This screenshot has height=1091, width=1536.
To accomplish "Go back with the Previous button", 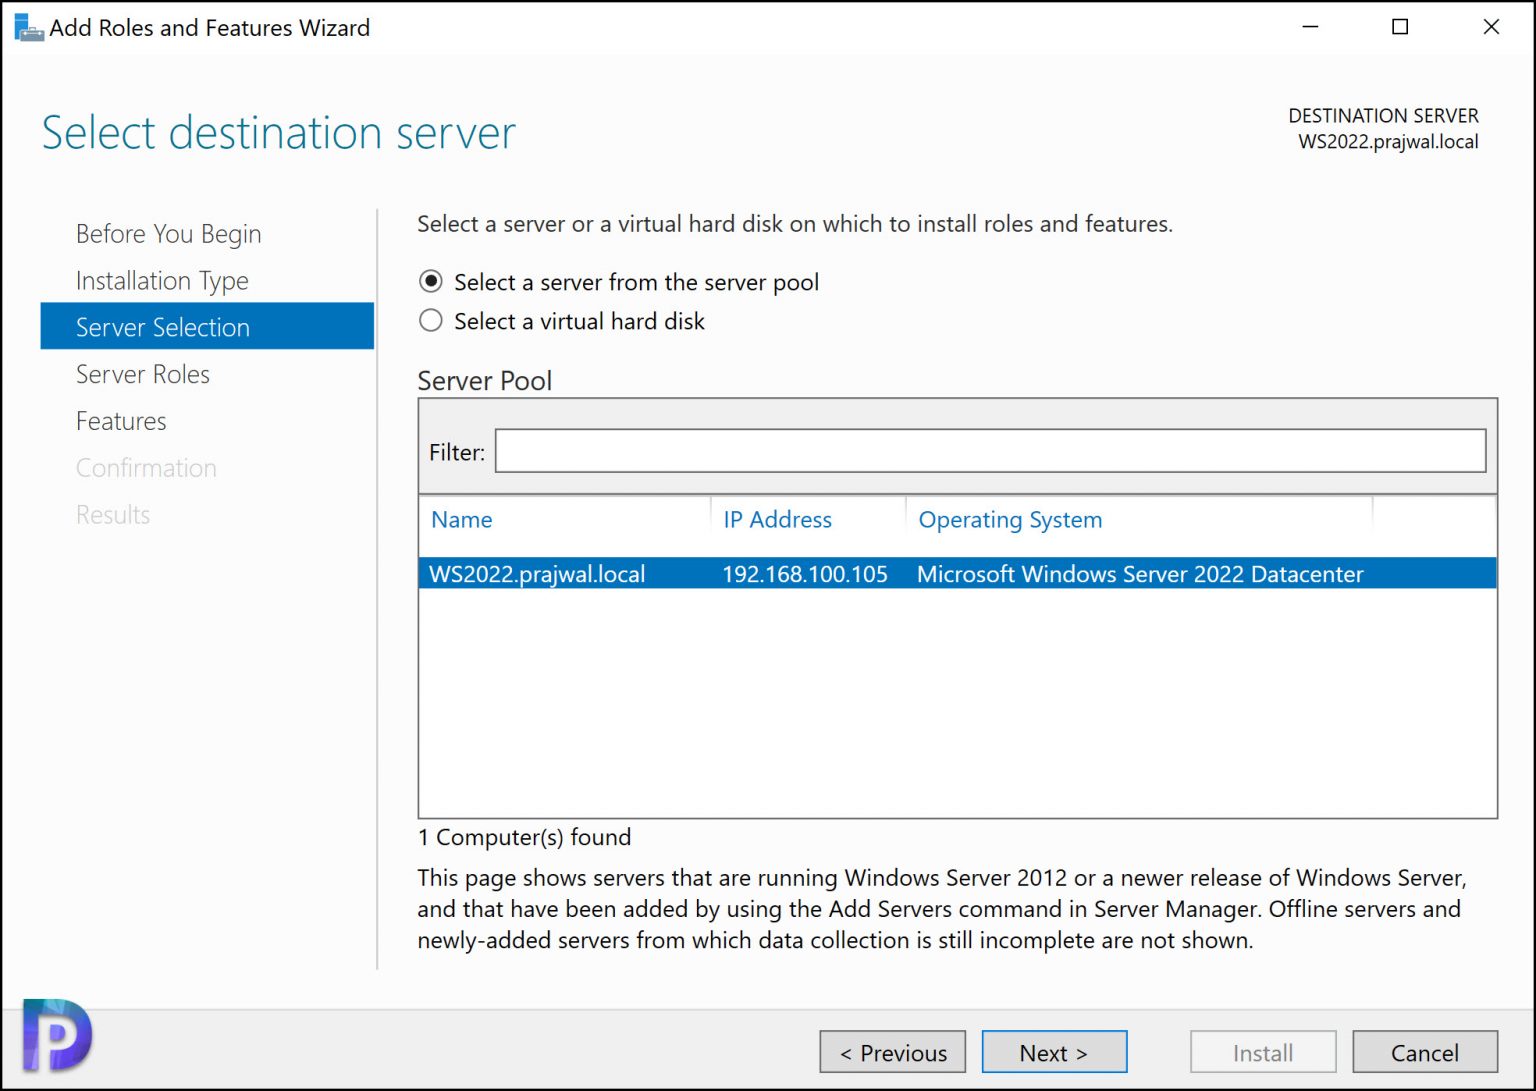I will coord(892,1052).
